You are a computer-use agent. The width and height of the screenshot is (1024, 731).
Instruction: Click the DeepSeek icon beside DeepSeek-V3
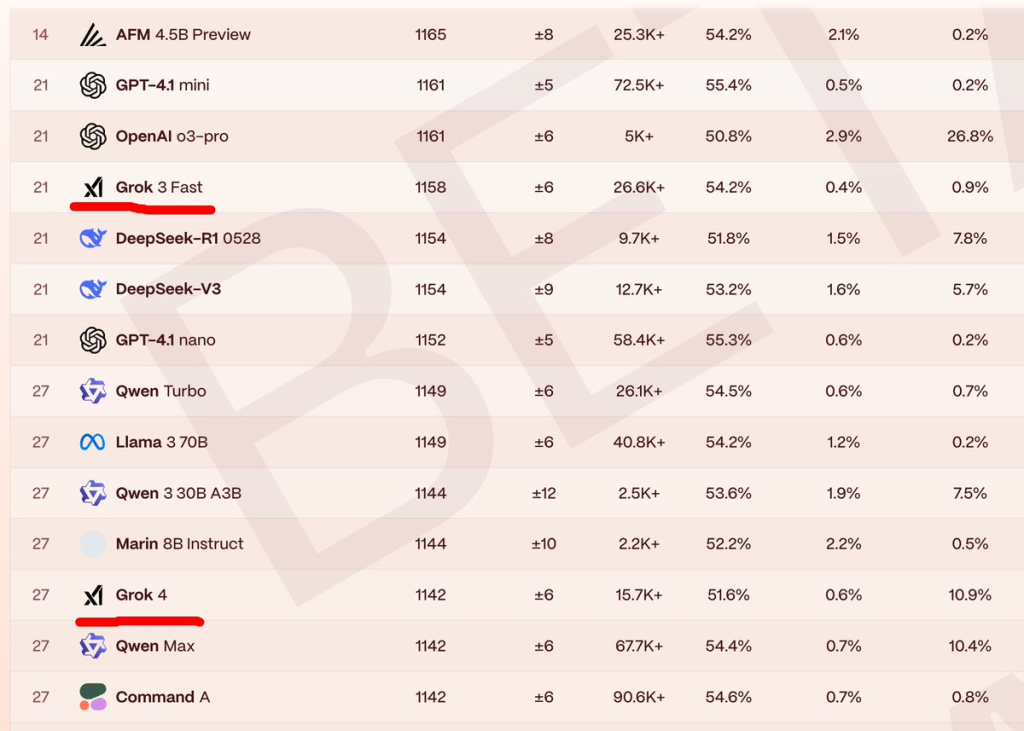(93, 290)
